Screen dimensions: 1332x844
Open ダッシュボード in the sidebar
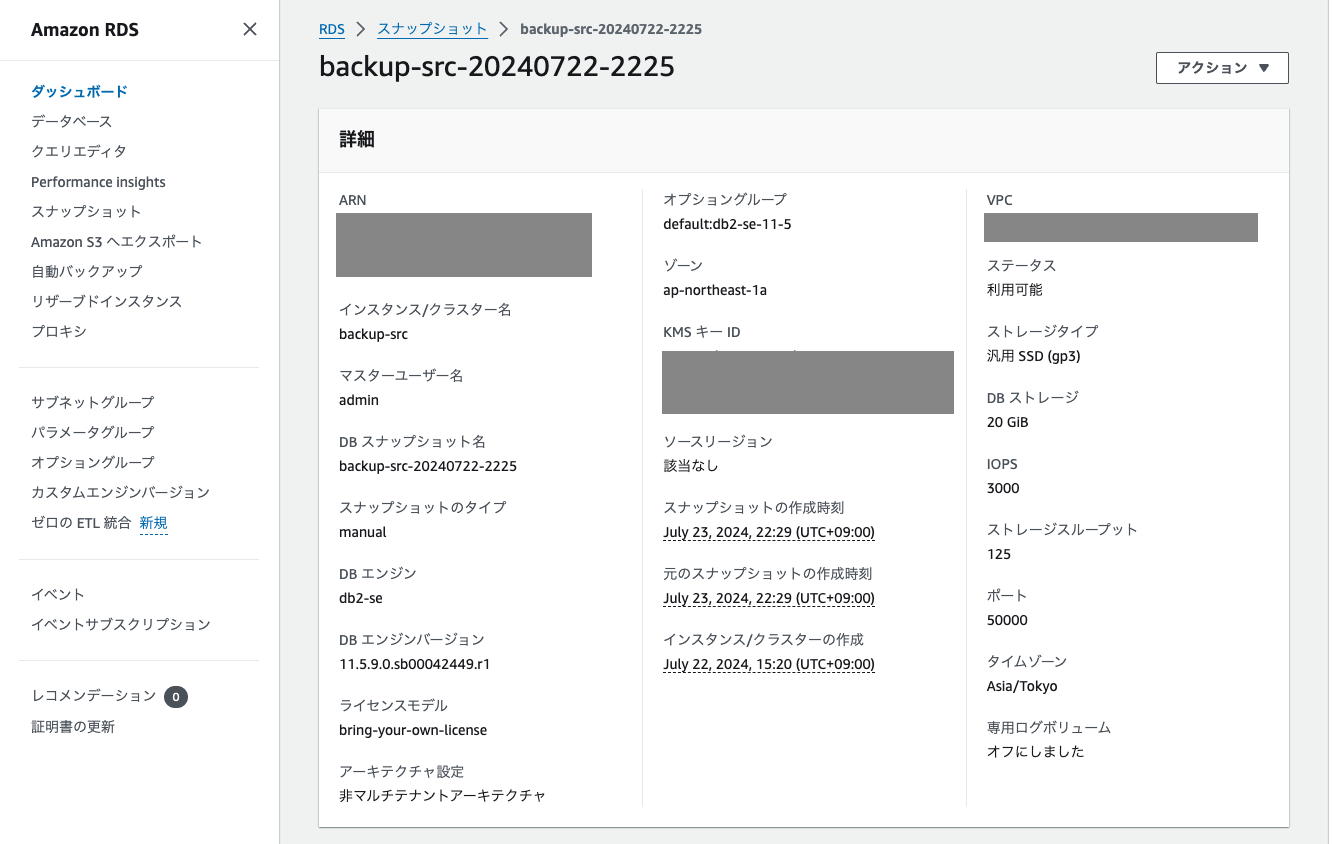coord(80,91)
